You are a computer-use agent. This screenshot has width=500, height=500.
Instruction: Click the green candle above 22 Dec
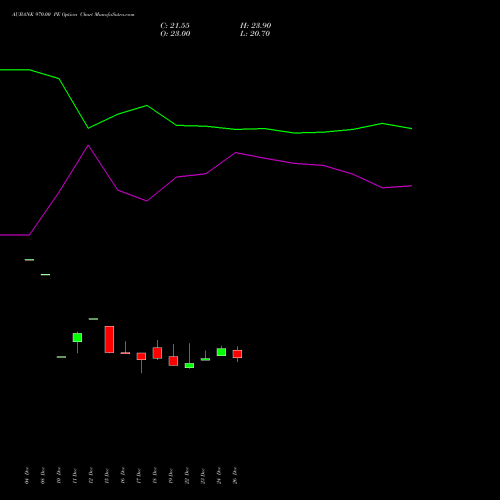pos(189,366)
